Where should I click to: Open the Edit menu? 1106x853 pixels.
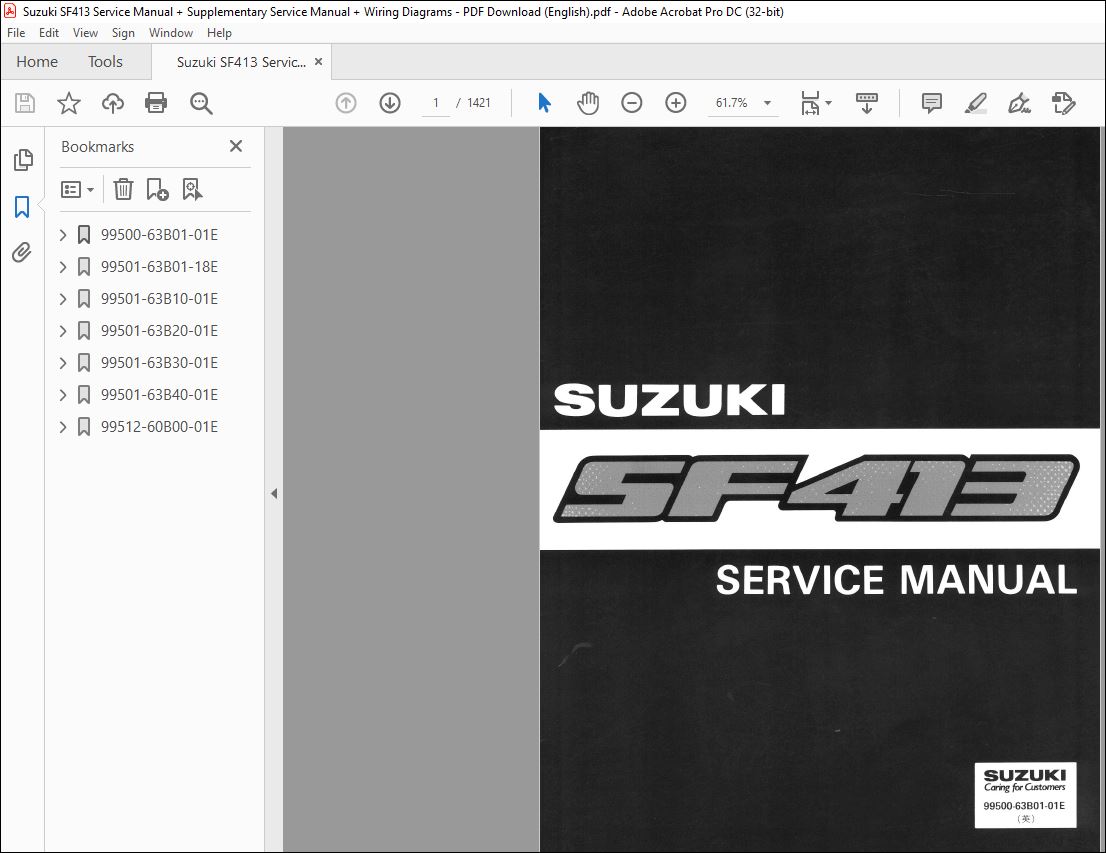coord(49,32)
